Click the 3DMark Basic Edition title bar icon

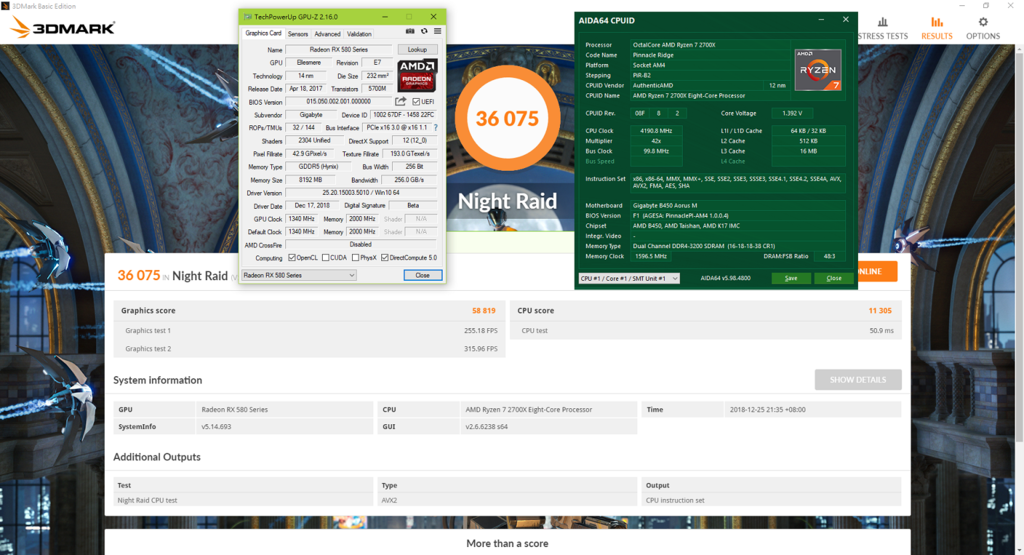click(x=5, y=5)
